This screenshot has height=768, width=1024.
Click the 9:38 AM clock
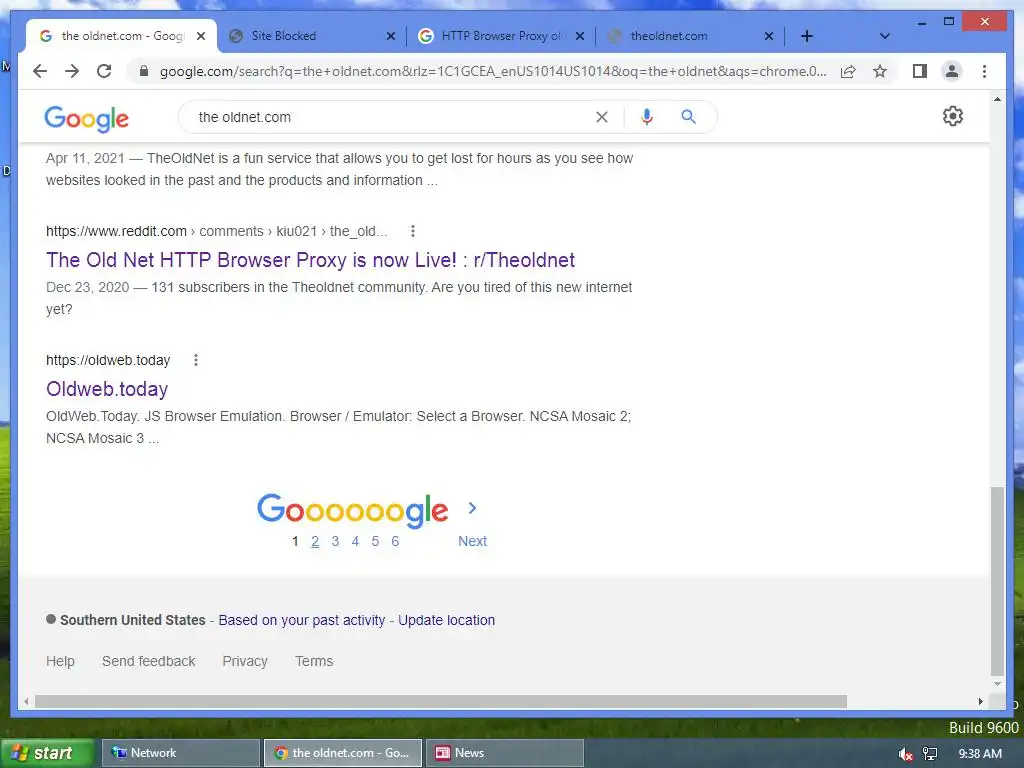click(x=980, y=754)
